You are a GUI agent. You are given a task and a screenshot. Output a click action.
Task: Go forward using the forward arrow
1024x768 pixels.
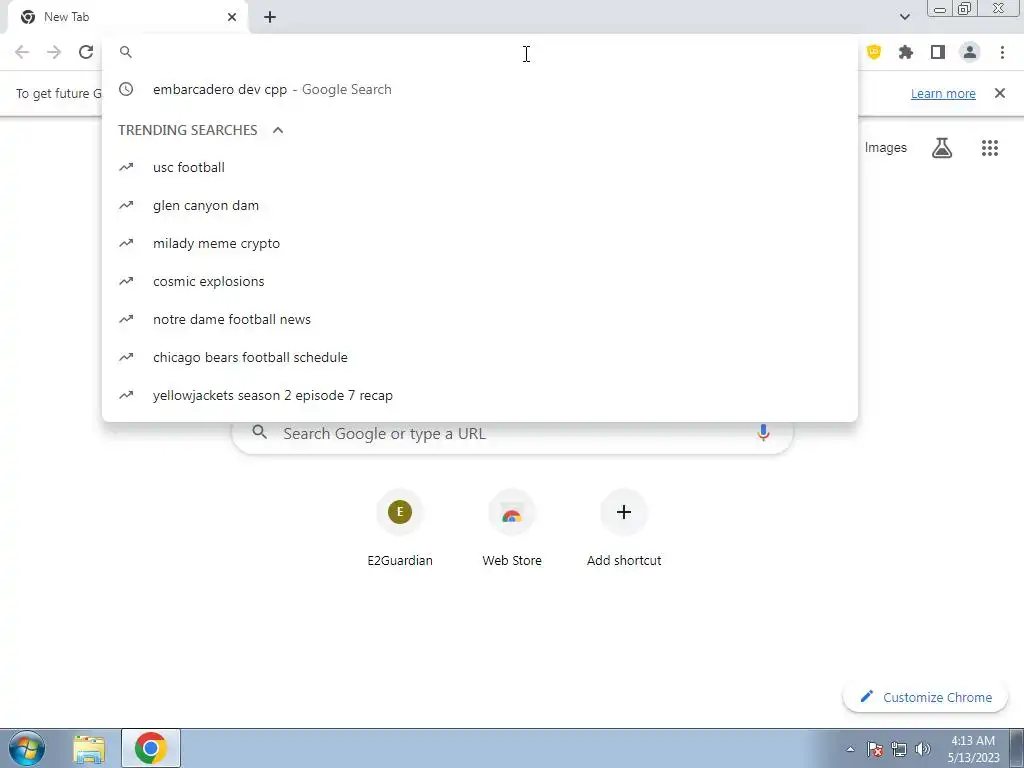(x=54, y=52)
